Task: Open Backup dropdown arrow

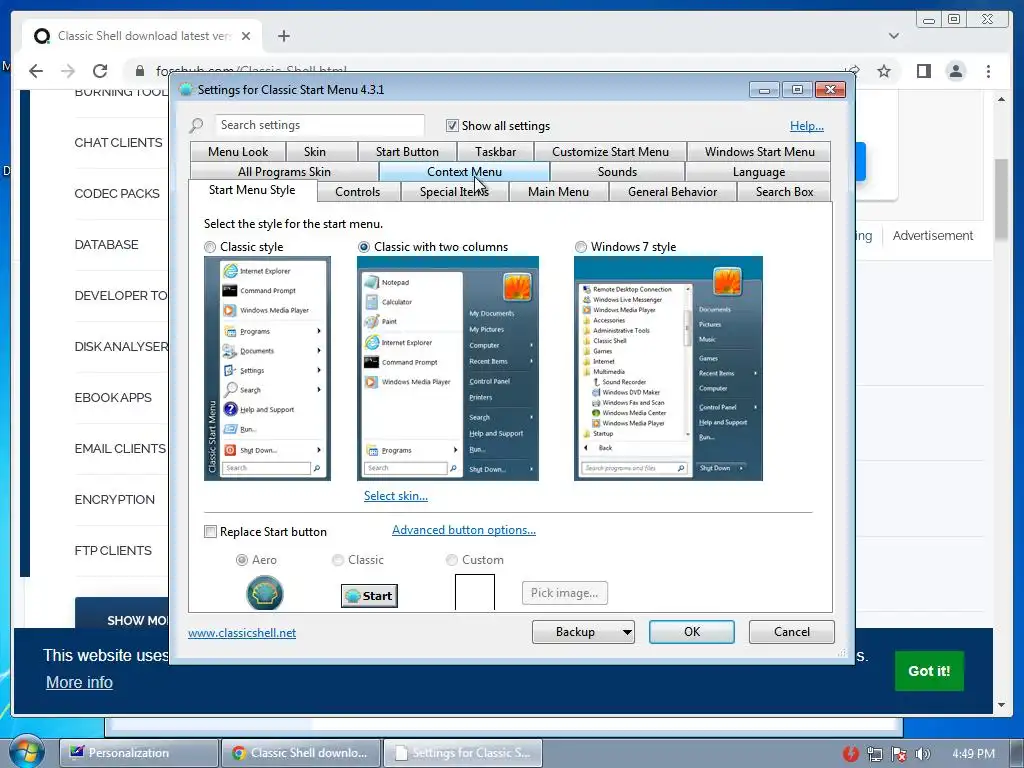Action: 626,632
